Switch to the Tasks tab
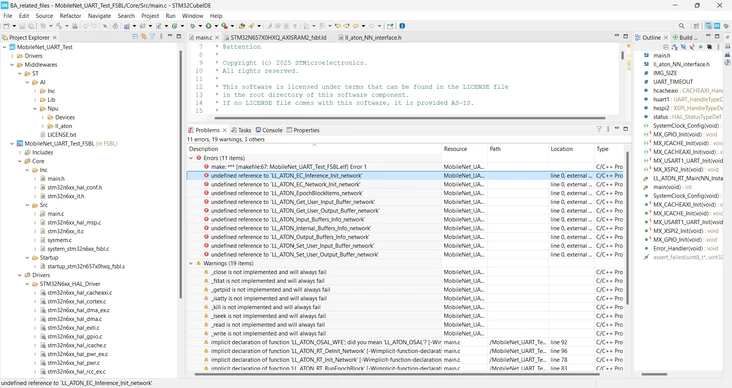The height and width of the screenshot is (388, 732). 241,130
